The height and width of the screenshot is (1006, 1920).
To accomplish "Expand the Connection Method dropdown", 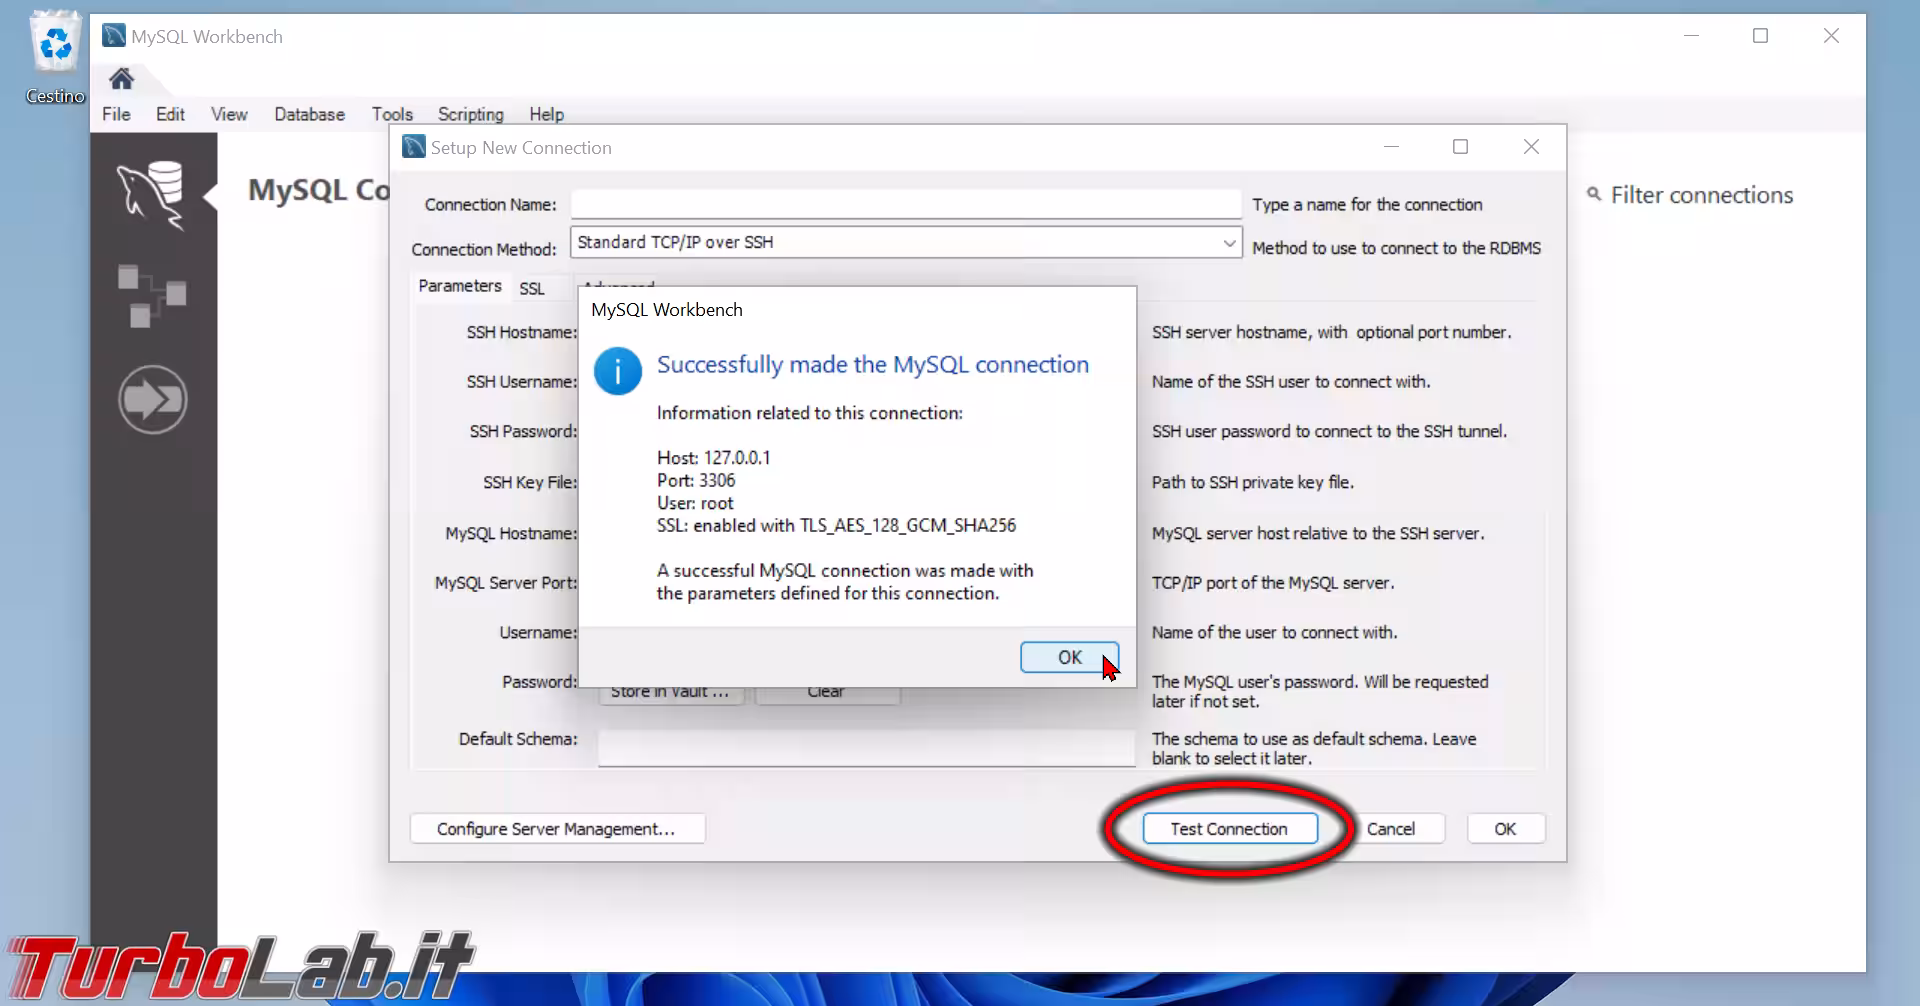I will click(x=1229, y=242).
